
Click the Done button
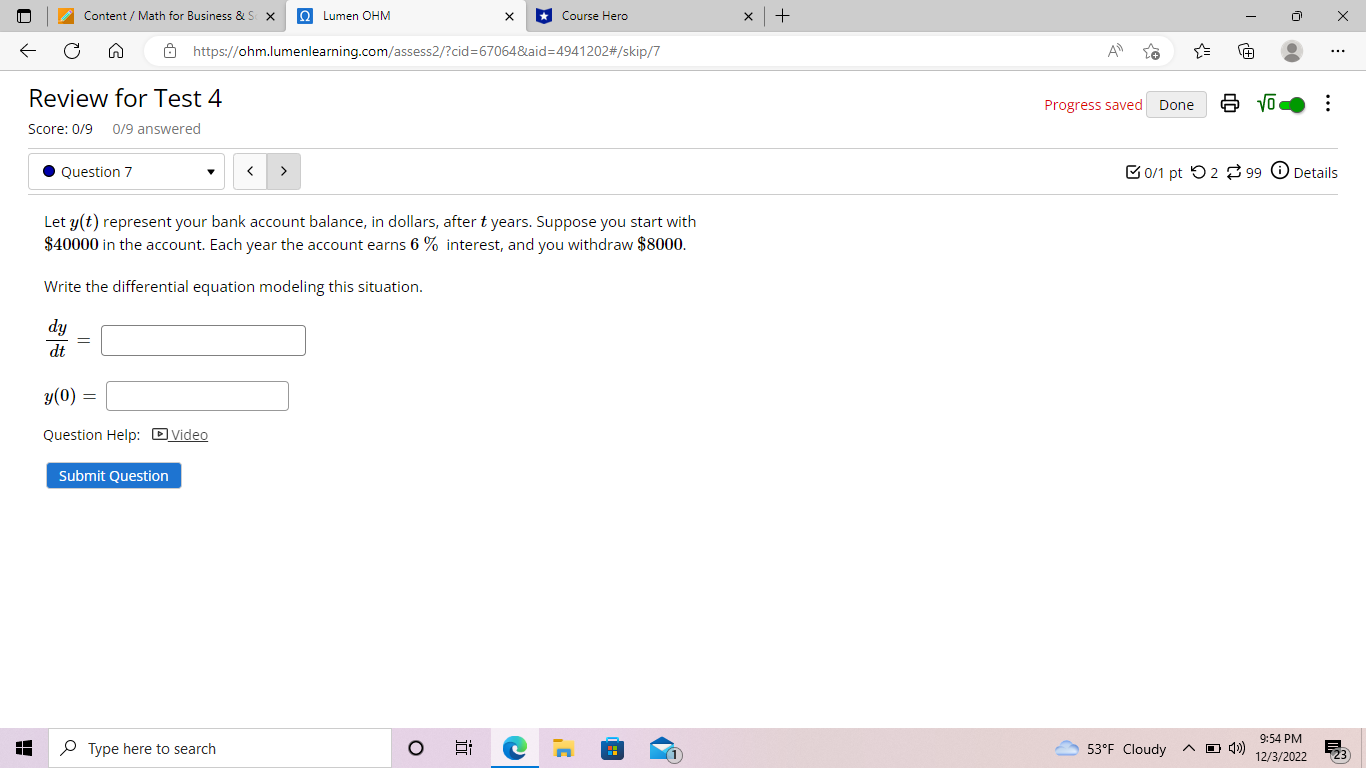[x=1176, y=104]
